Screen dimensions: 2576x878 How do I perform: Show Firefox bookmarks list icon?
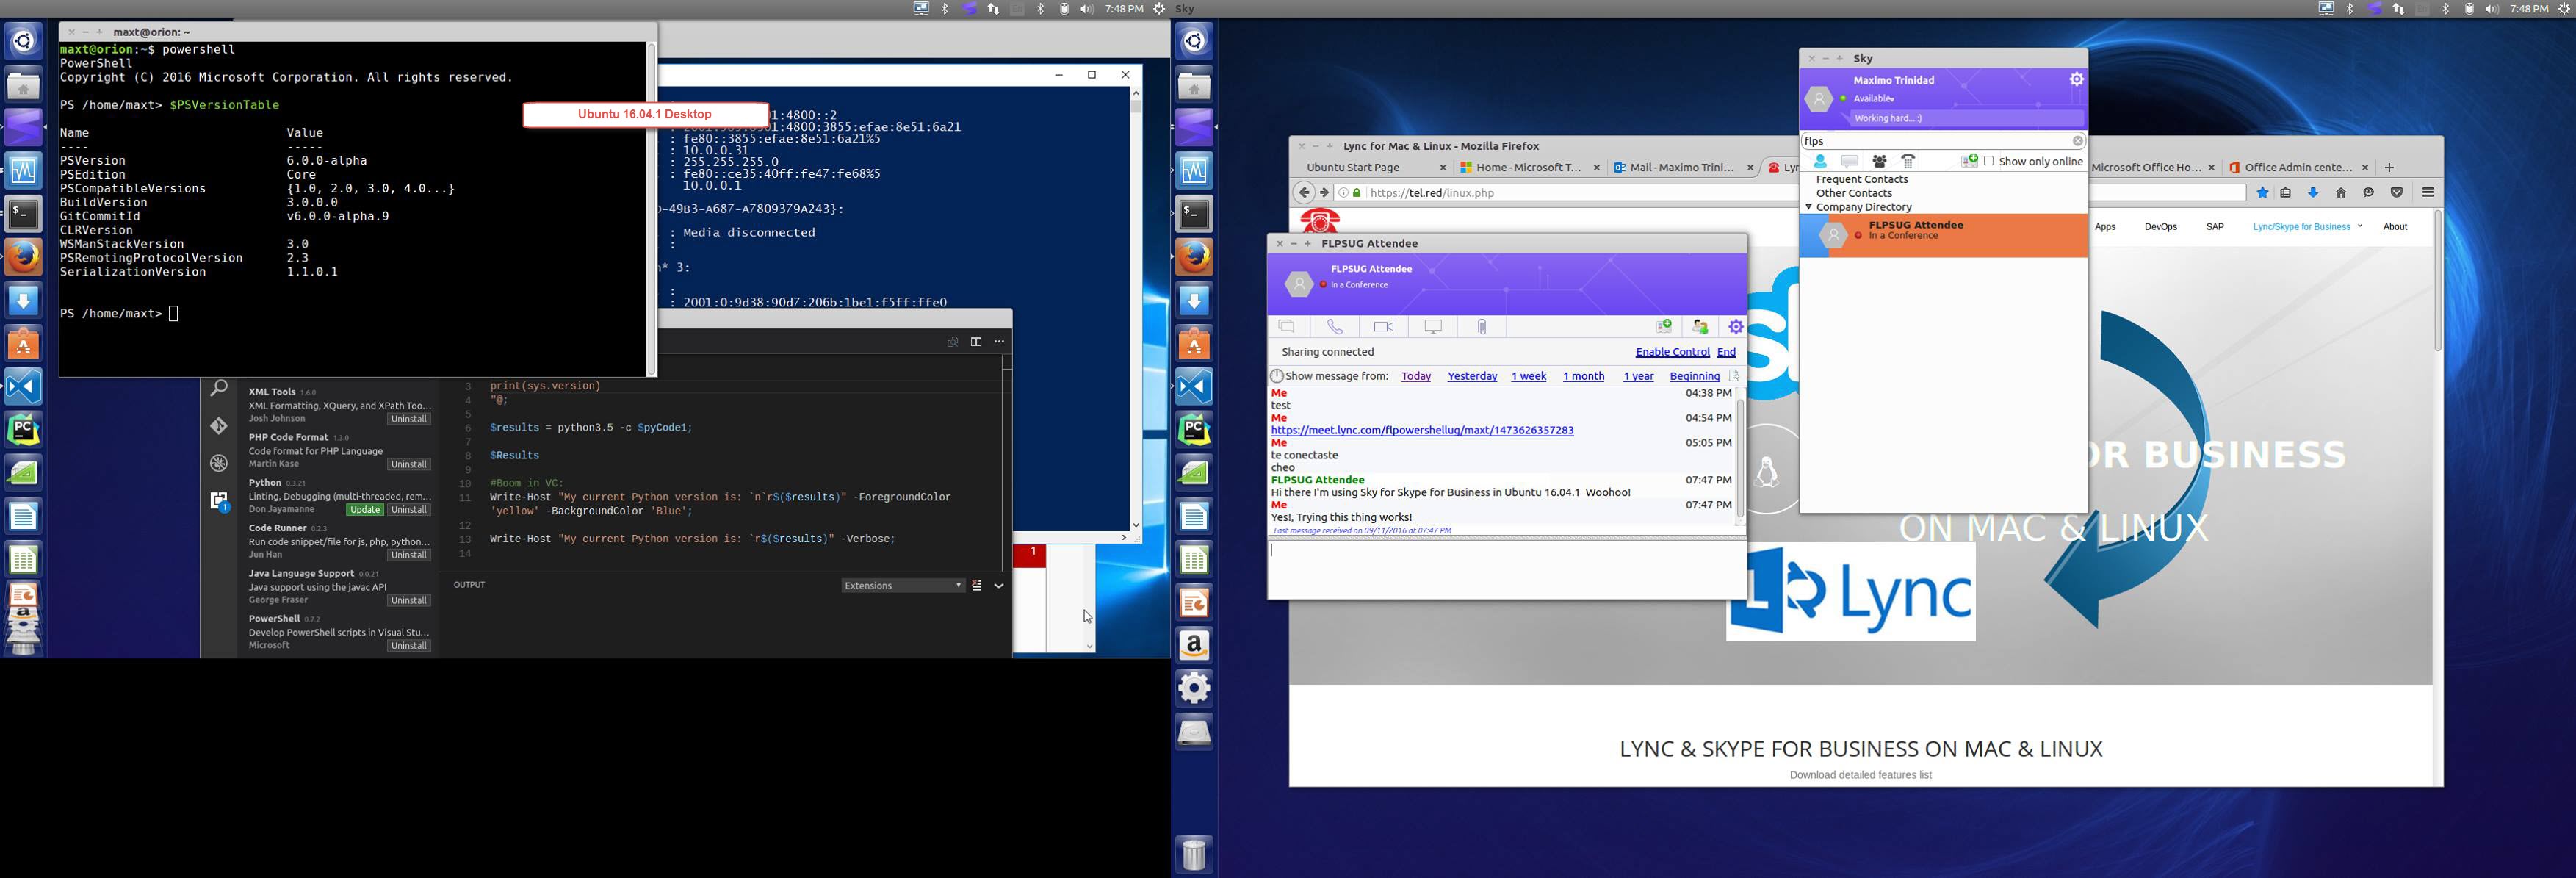pos(2286,193)
